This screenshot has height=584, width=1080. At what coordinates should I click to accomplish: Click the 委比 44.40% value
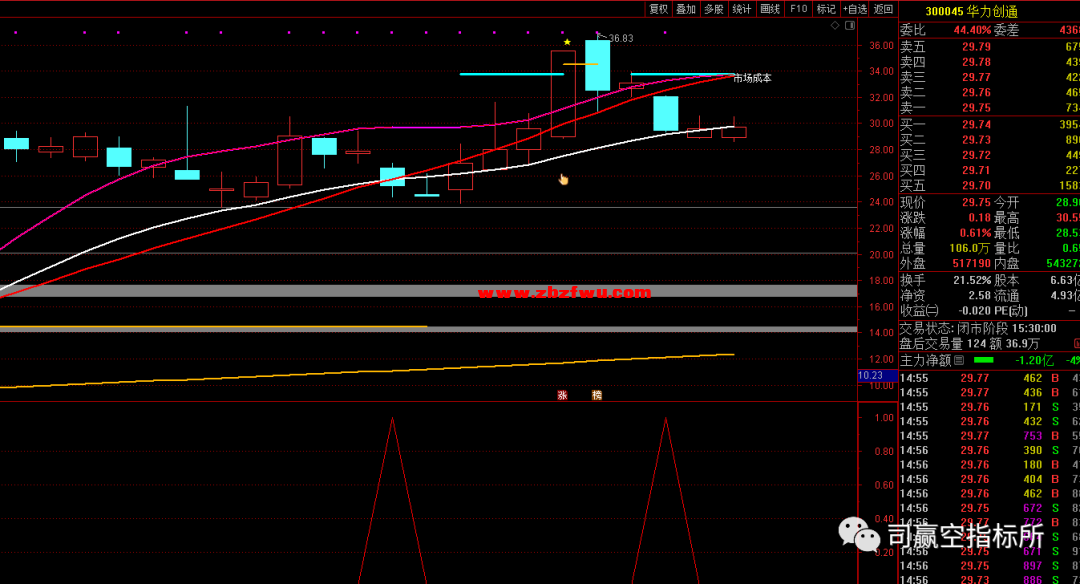point(972,30)
